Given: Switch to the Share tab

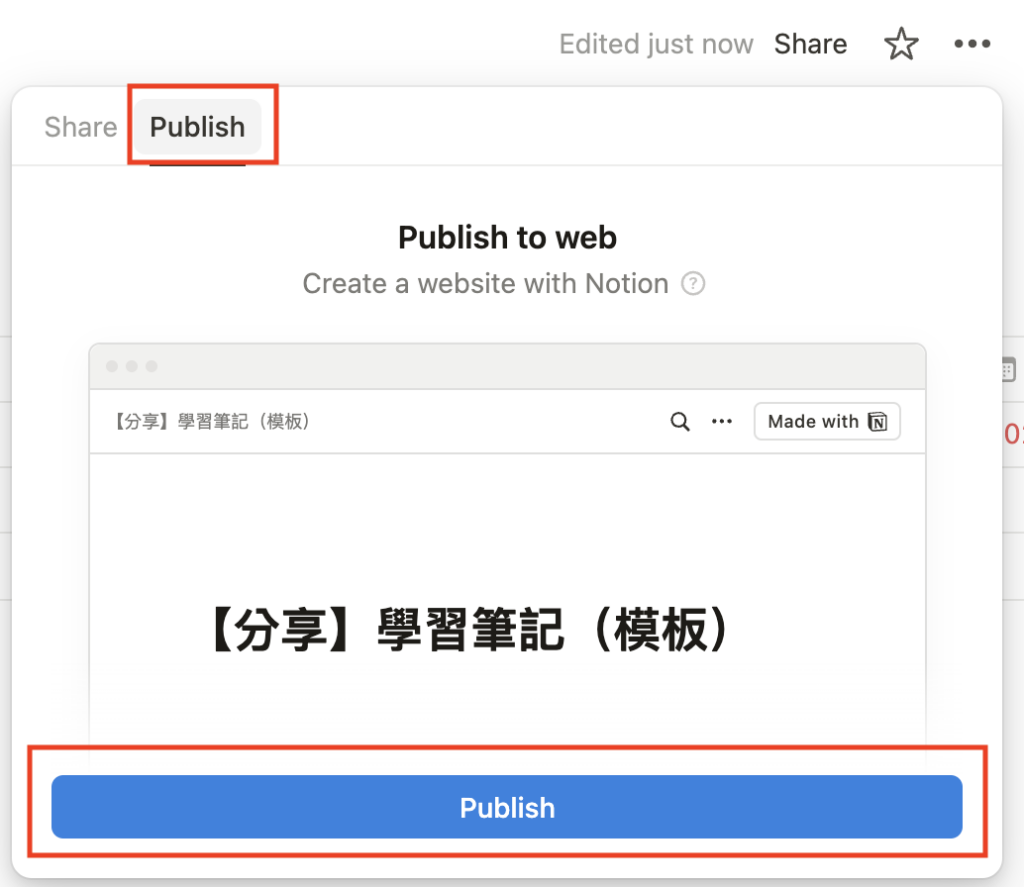Looking at the screenshot, I should [80, 127].
